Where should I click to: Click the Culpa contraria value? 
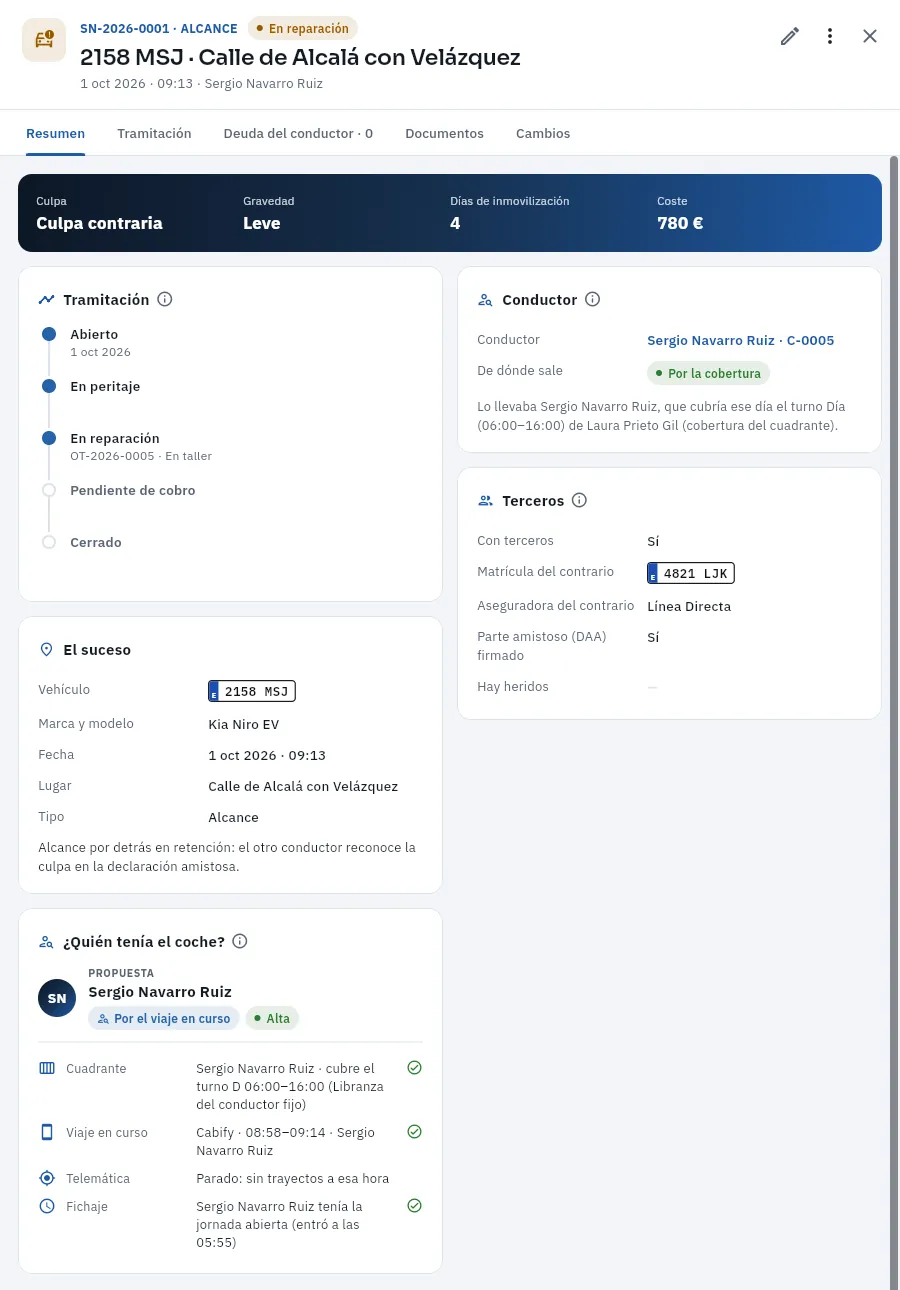click(99, 223)
